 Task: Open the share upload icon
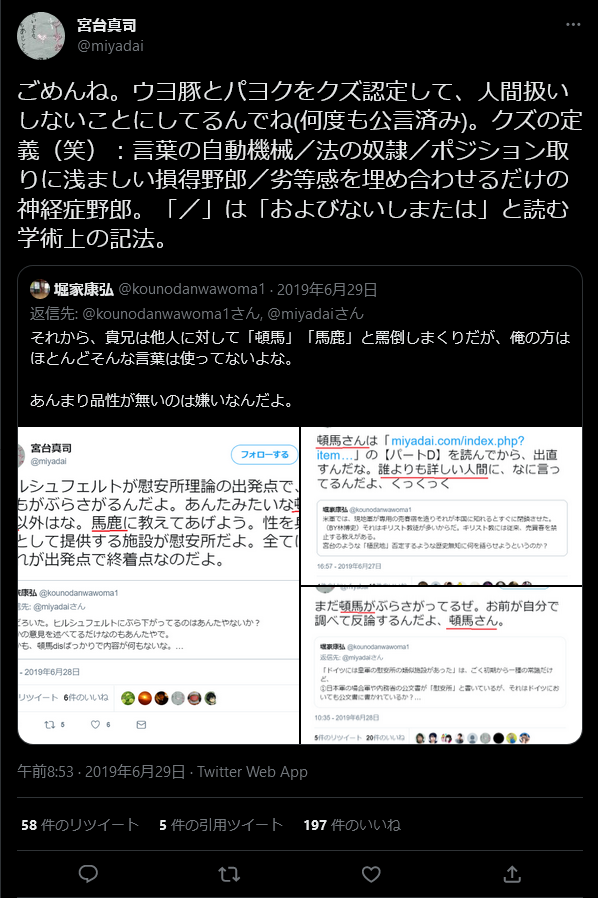[512, 874]
